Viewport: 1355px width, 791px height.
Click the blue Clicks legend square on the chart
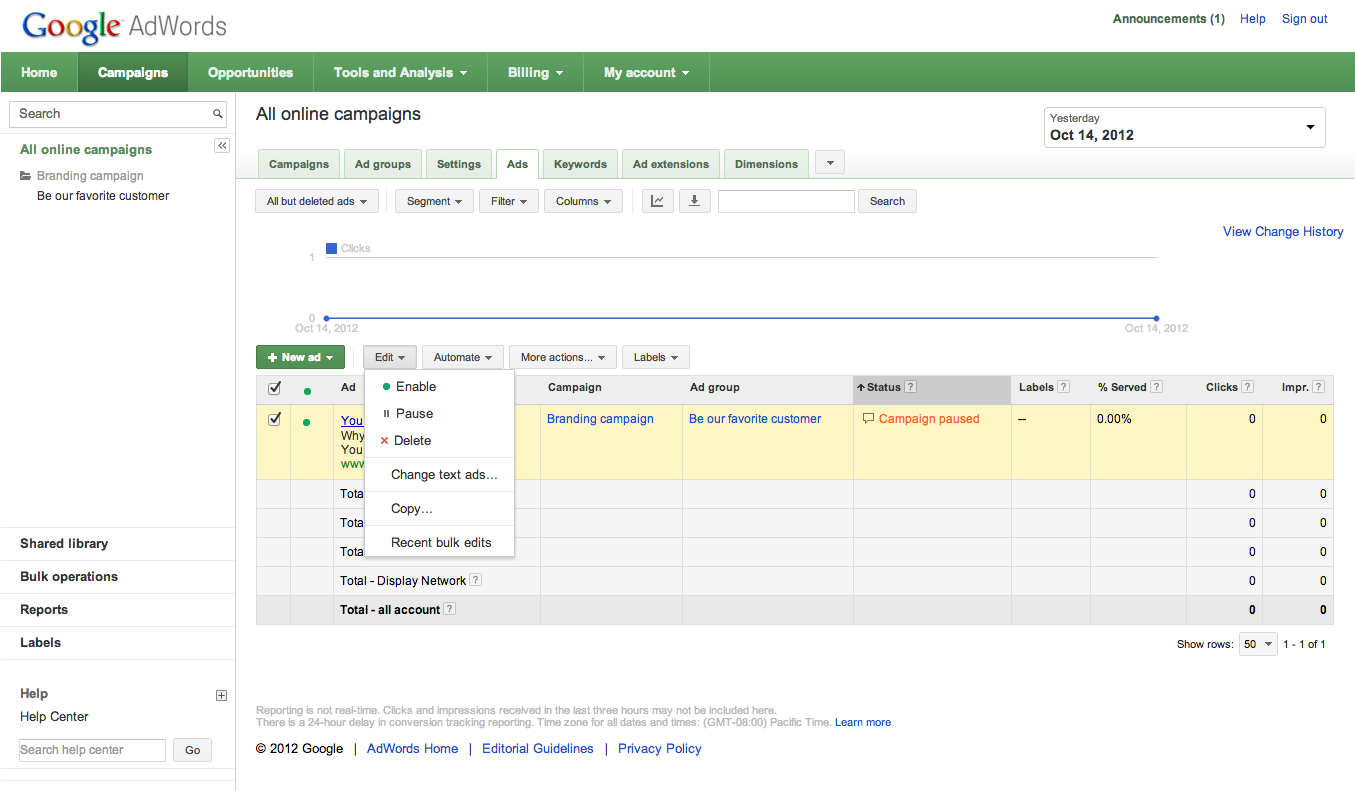click(x=331, y=248)
